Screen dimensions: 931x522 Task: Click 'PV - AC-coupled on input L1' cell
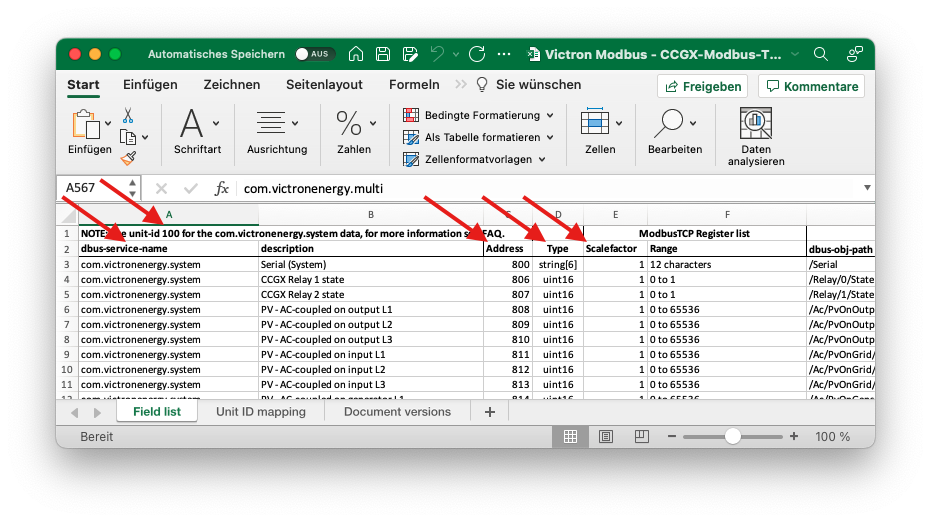(x=370, y=355)
